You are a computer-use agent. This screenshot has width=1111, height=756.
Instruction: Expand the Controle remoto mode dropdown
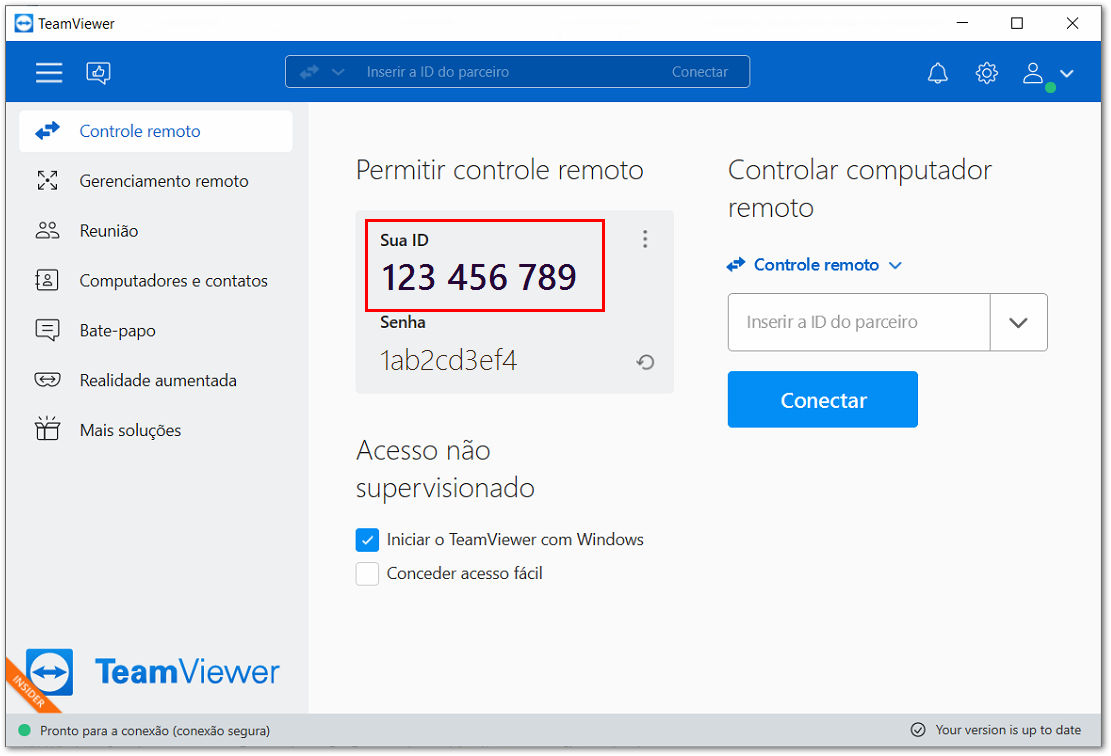tap(815, 265)
